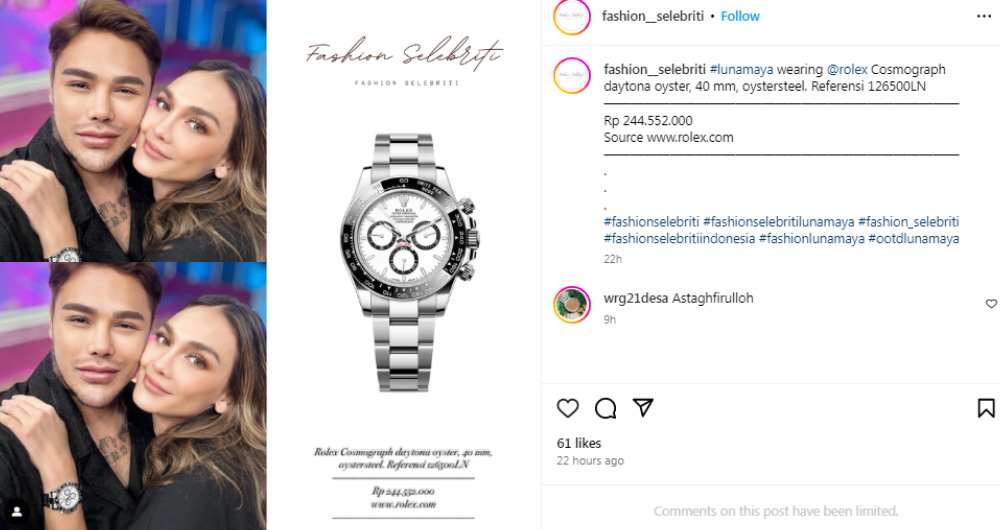View wrg21desa's profile avatar
The image size is (1000, 530).
click(x=572, y=305)
